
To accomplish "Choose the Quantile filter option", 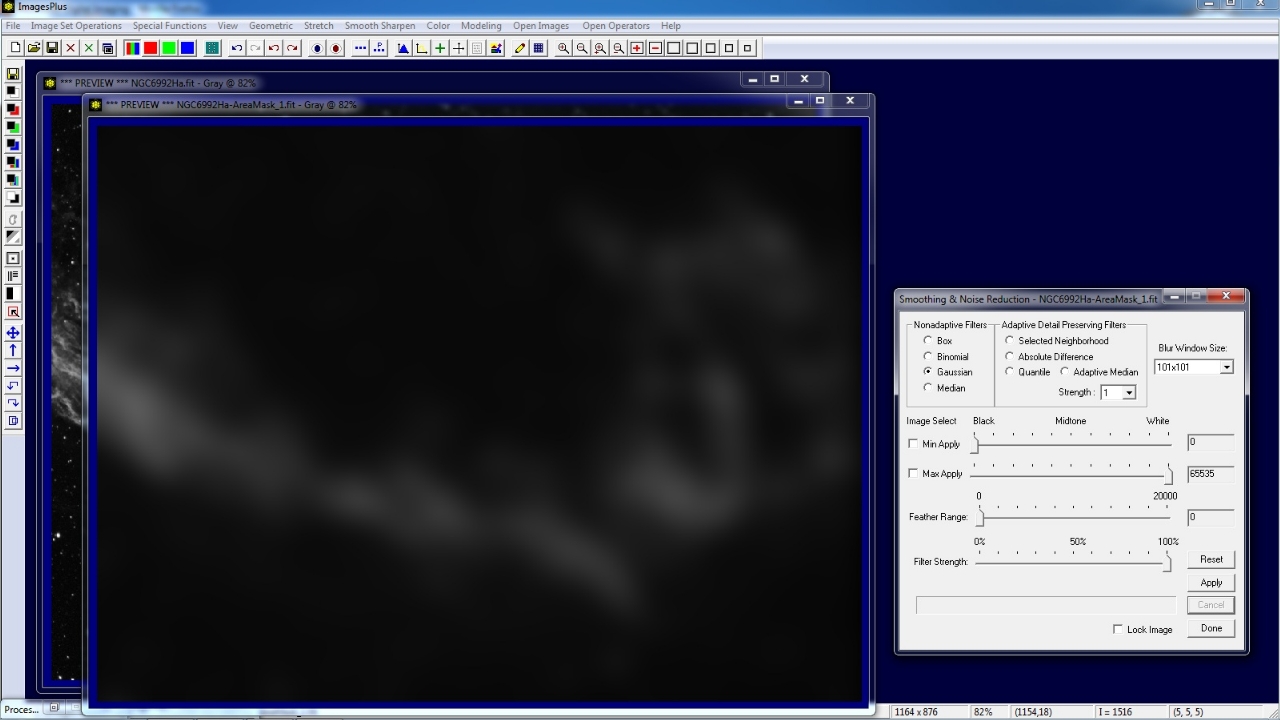I will coord(1010,372).
